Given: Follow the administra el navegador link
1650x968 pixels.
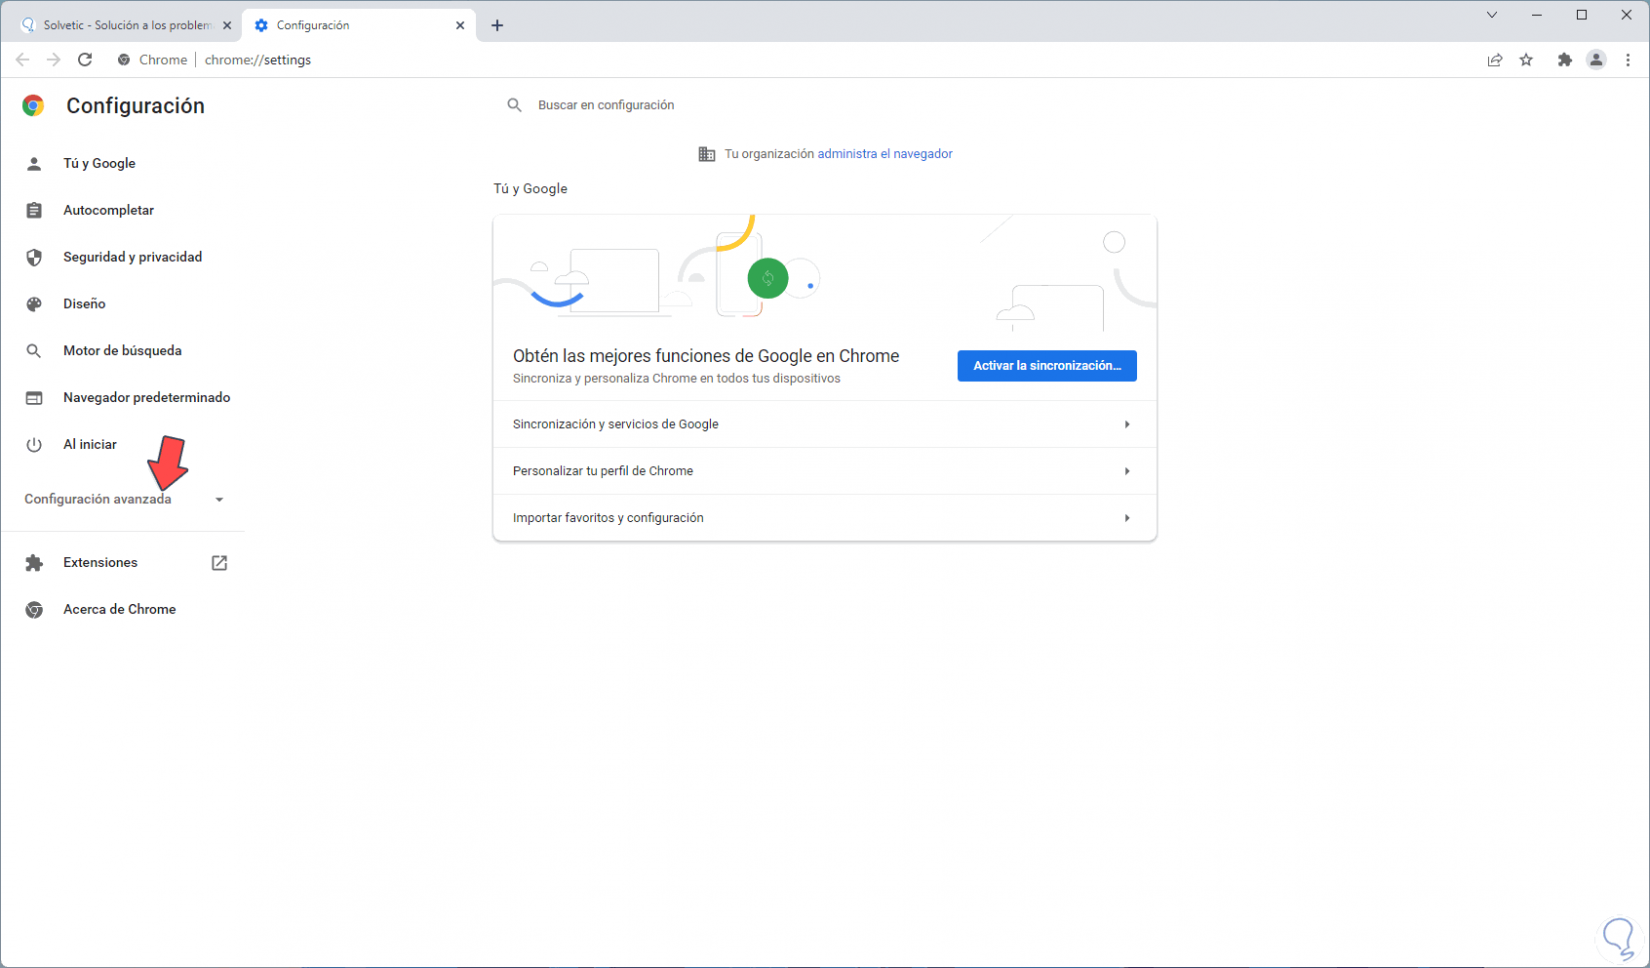Looking at the screenshot, I should [x=885, y=154].
